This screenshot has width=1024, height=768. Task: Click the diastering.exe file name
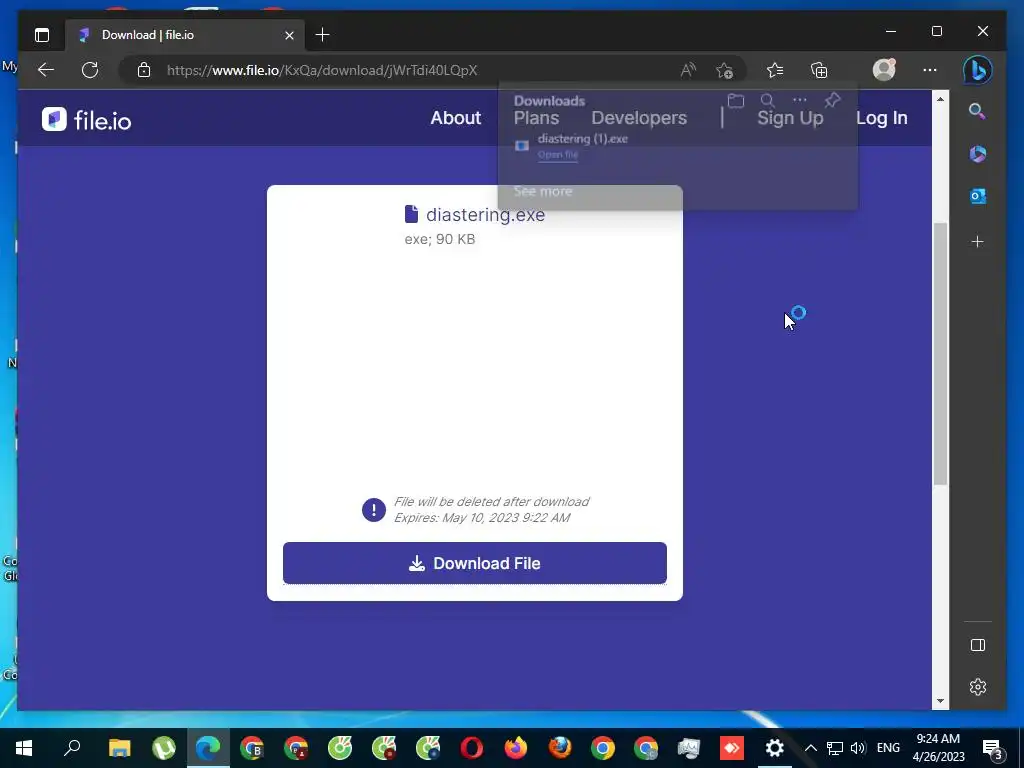pos(485,215)
